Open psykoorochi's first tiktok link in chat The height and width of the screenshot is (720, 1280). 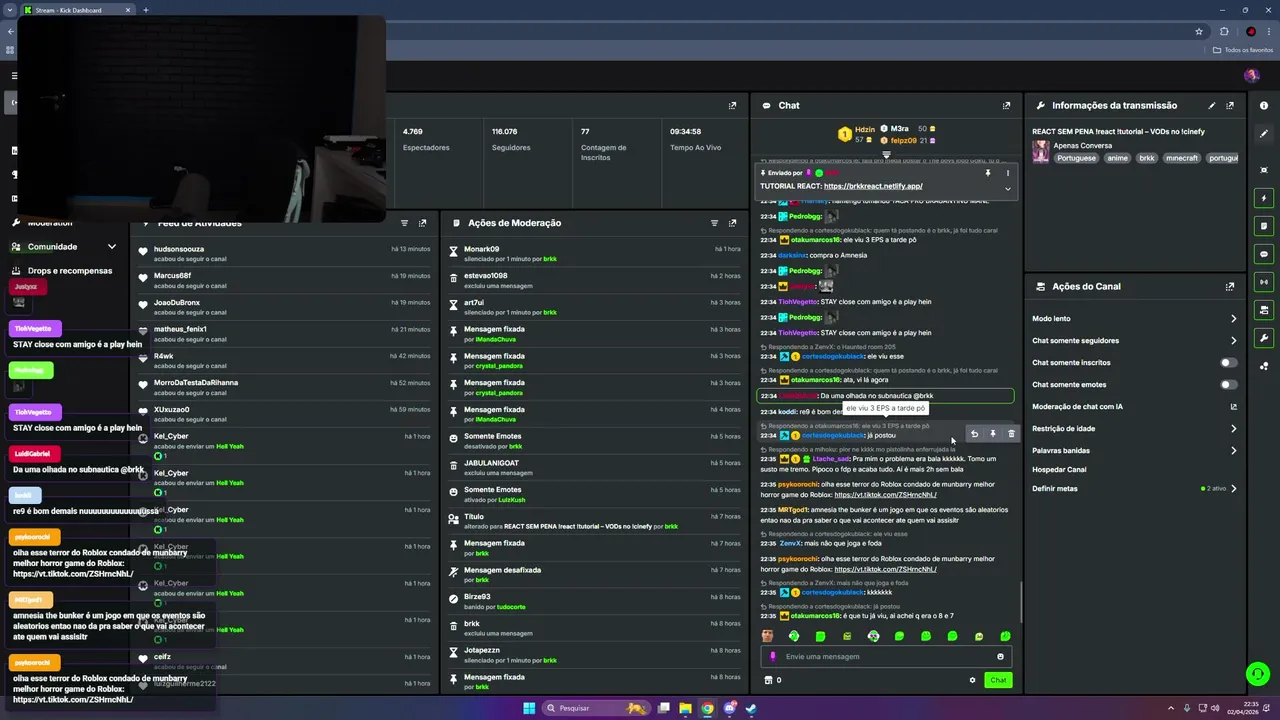[885, 495]
